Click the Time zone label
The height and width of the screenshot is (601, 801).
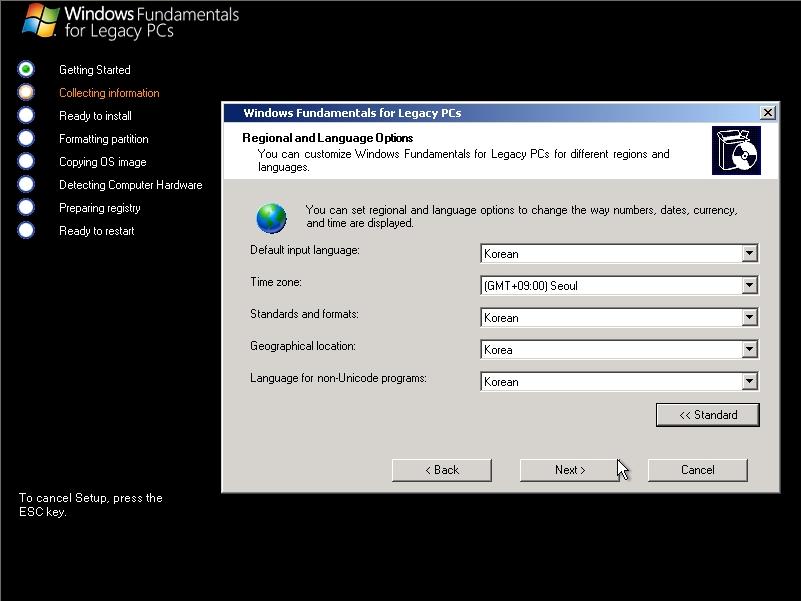point(276,282)
